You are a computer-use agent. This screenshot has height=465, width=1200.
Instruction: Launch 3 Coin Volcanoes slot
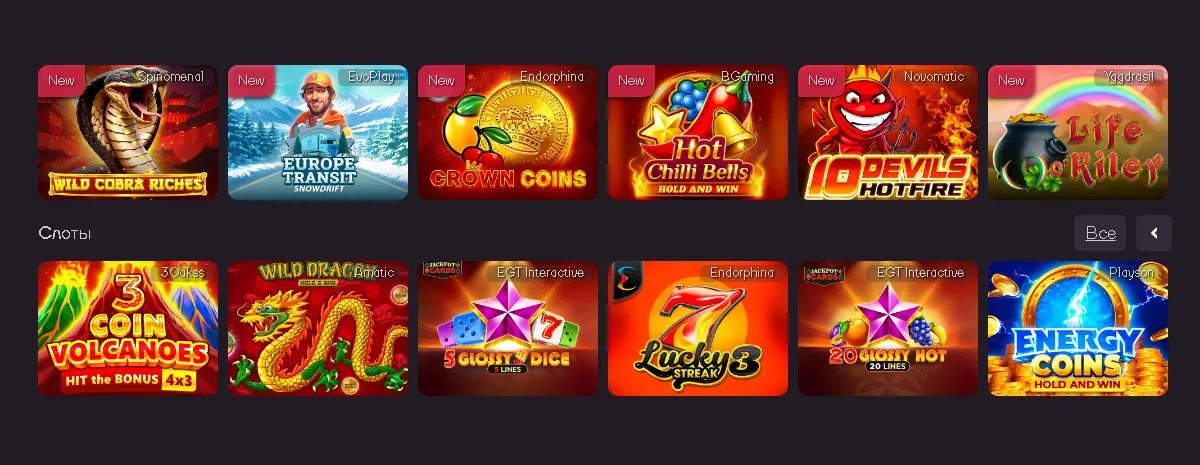[x=128, y=329]
